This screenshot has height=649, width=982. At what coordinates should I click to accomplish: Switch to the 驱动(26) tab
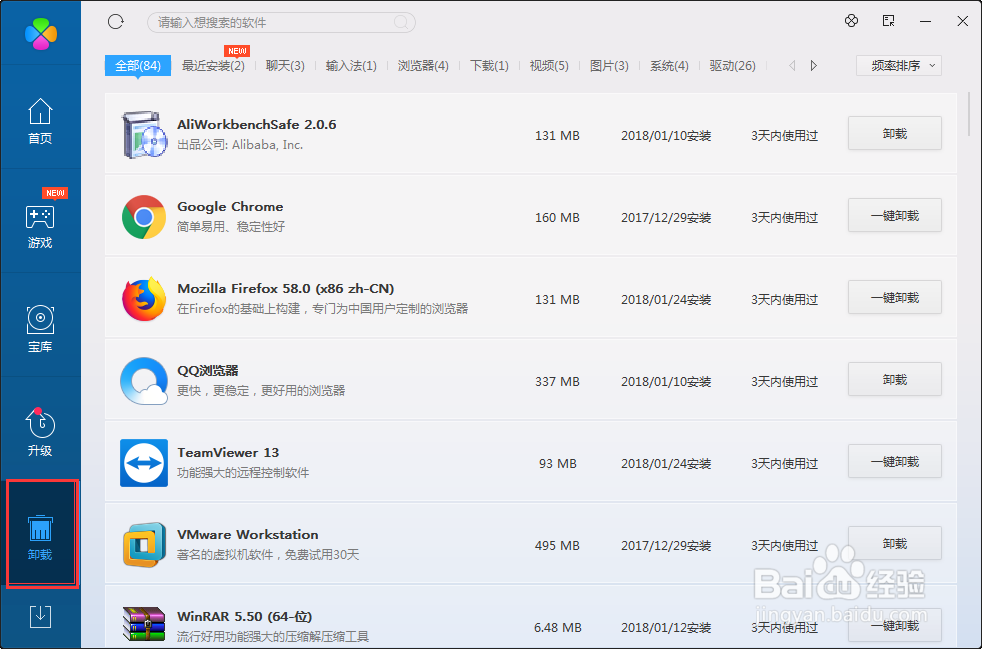pyautogui.click(x=733, y=65)
